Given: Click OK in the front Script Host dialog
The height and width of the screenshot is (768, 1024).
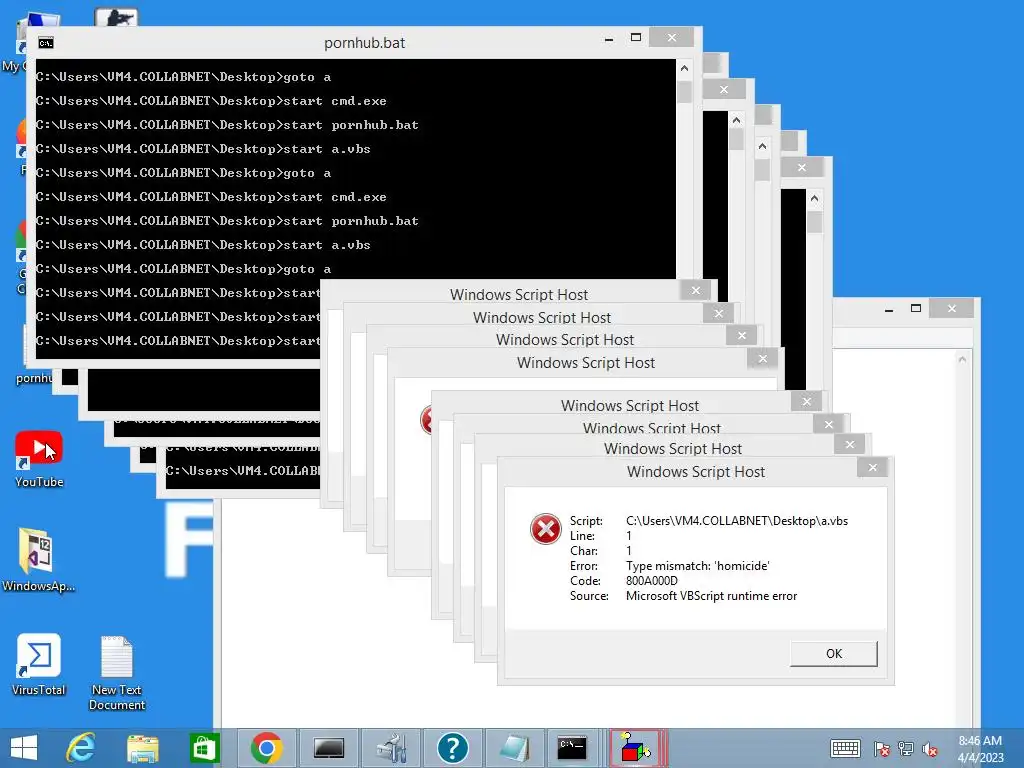Looking at the screenshot, I should click(833, 653).
